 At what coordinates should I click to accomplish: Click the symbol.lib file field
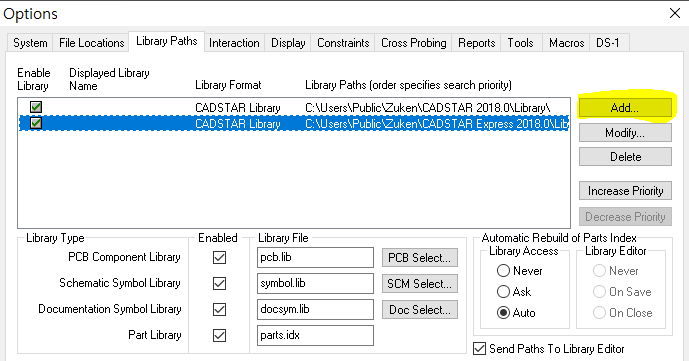click(x=315, y=283)
